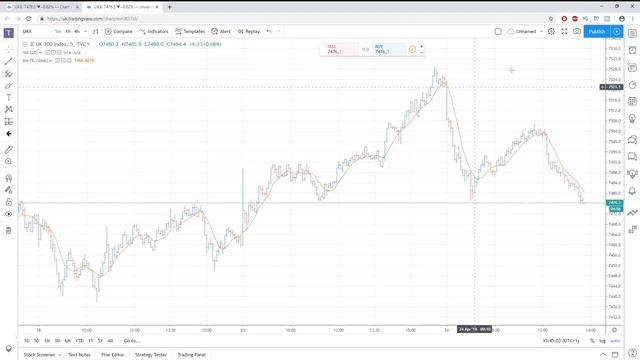Open the Pine Editor tab

pos(113,355)
